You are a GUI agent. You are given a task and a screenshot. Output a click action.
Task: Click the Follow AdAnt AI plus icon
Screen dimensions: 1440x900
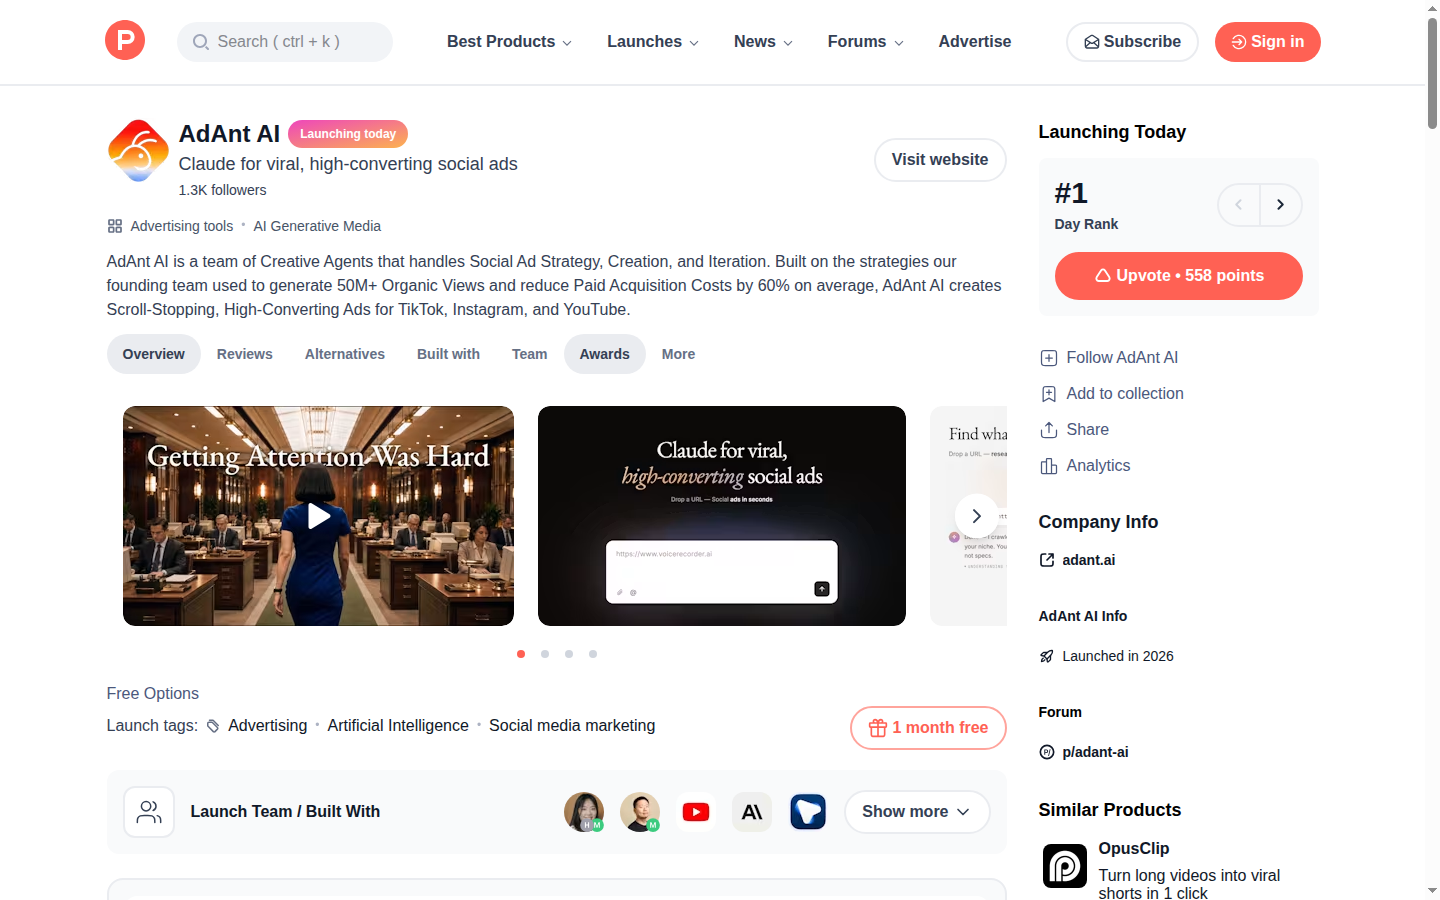click(1049, 358)
